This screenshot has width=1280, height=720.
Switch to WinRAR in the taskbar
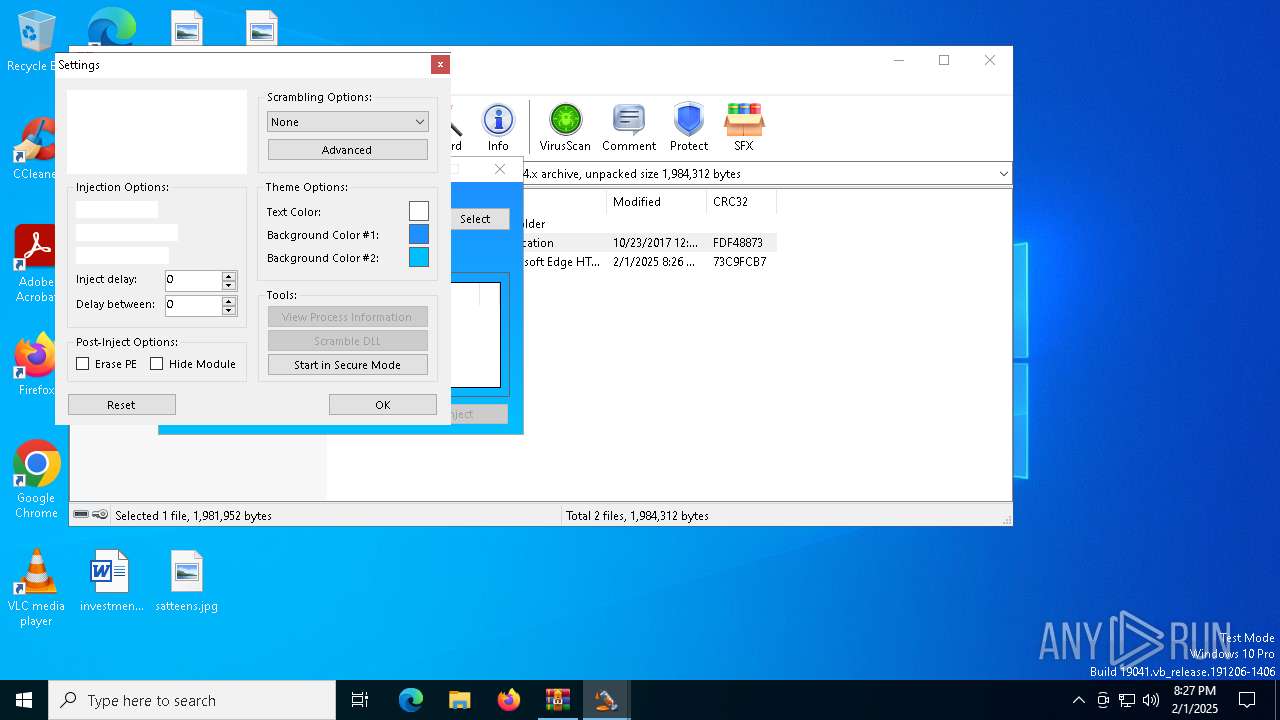557,700
